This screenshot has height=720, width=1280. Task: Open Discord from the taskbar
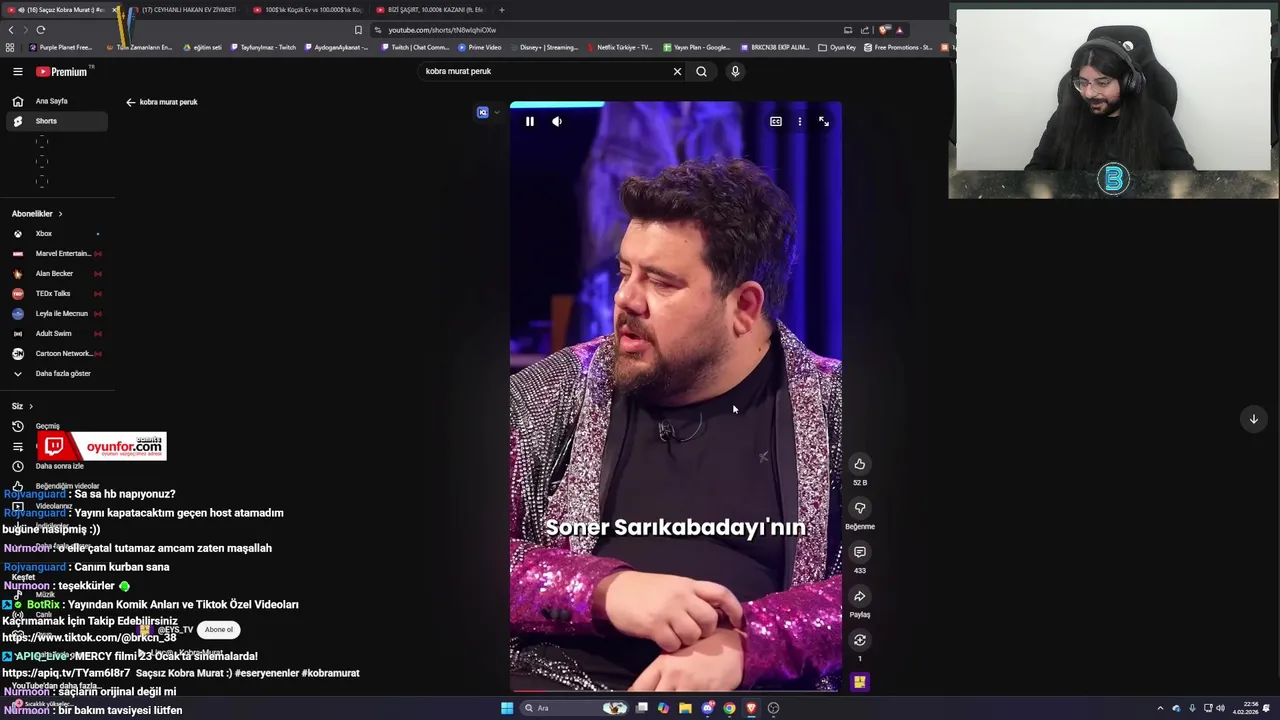pos(708,708)
